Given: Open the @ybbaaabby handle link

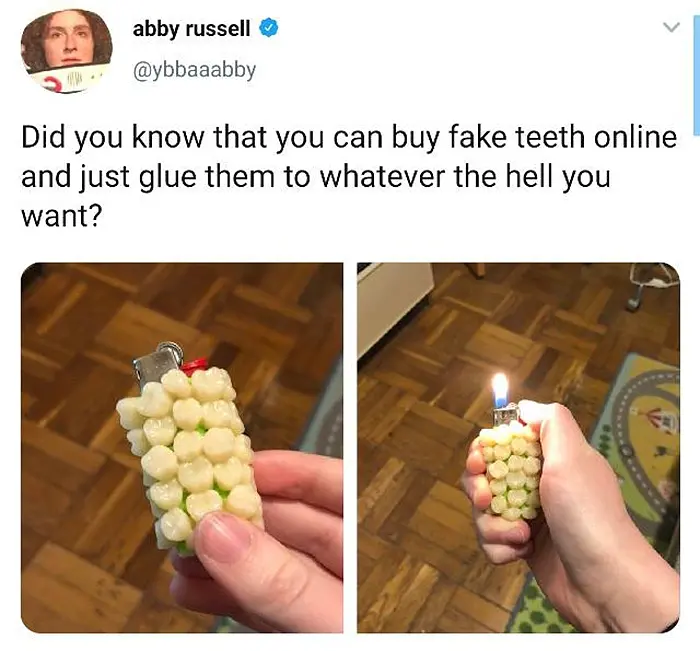Looking at the screenshot, I should click(194, 70).
